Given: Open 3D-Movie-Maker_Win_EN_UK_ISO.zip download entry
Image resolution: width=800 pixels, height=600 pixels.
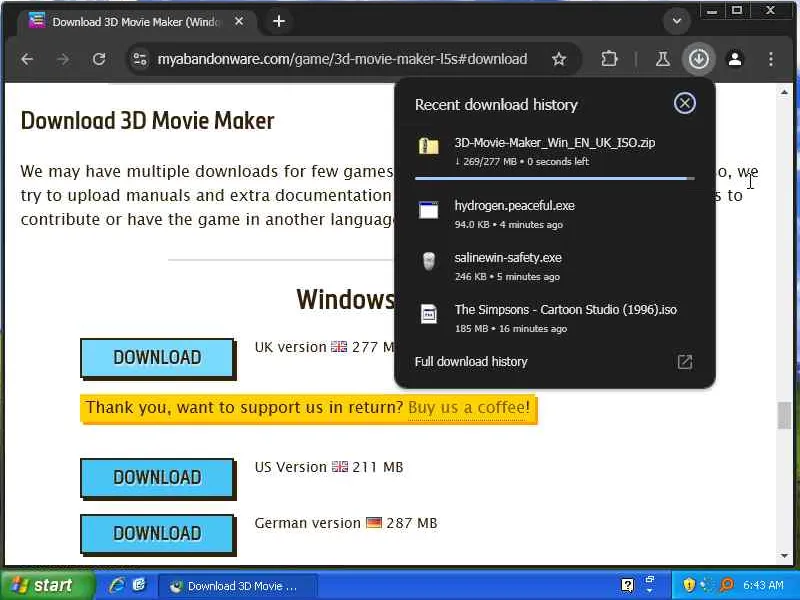Looking at the screenshot, I should click(555, 152).
